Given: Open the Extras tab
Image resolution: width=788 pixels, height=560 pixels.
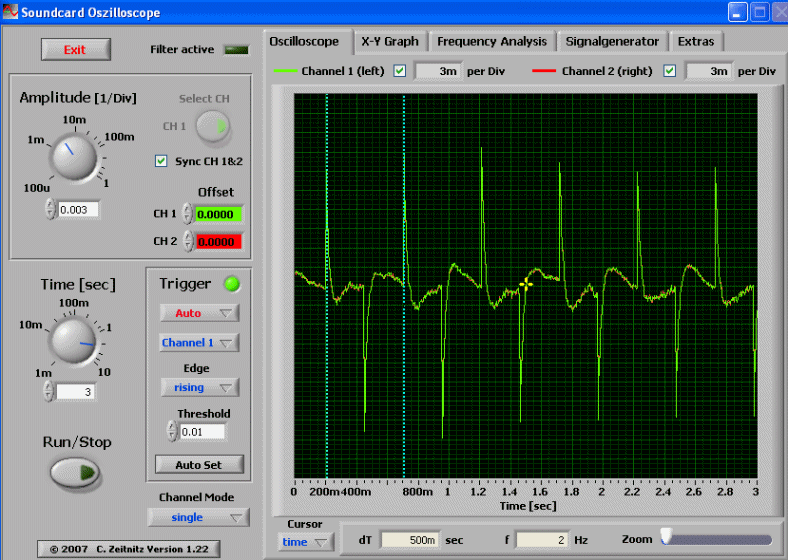Looking at the screenshot, I should tap(696, 42).
